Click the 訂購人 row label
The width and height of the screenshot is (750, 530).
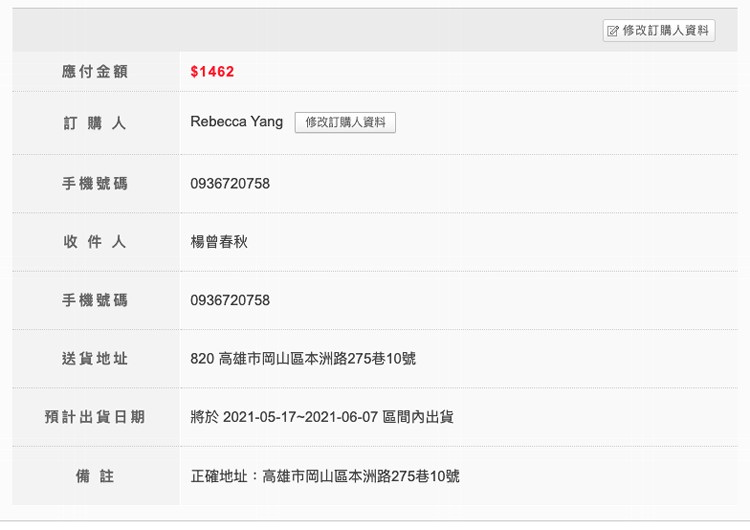[x=95, y=123]
